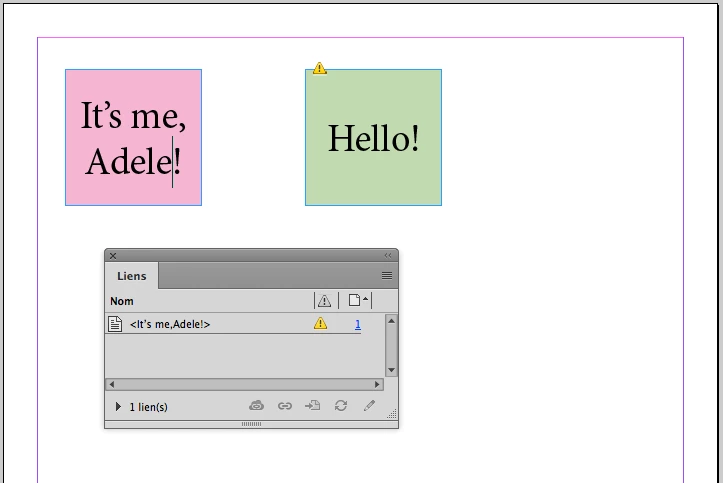This screenshot has width=723, height=483.
Task: Click scroll down arrow in Liens list
Action: [x=391, y=370]
